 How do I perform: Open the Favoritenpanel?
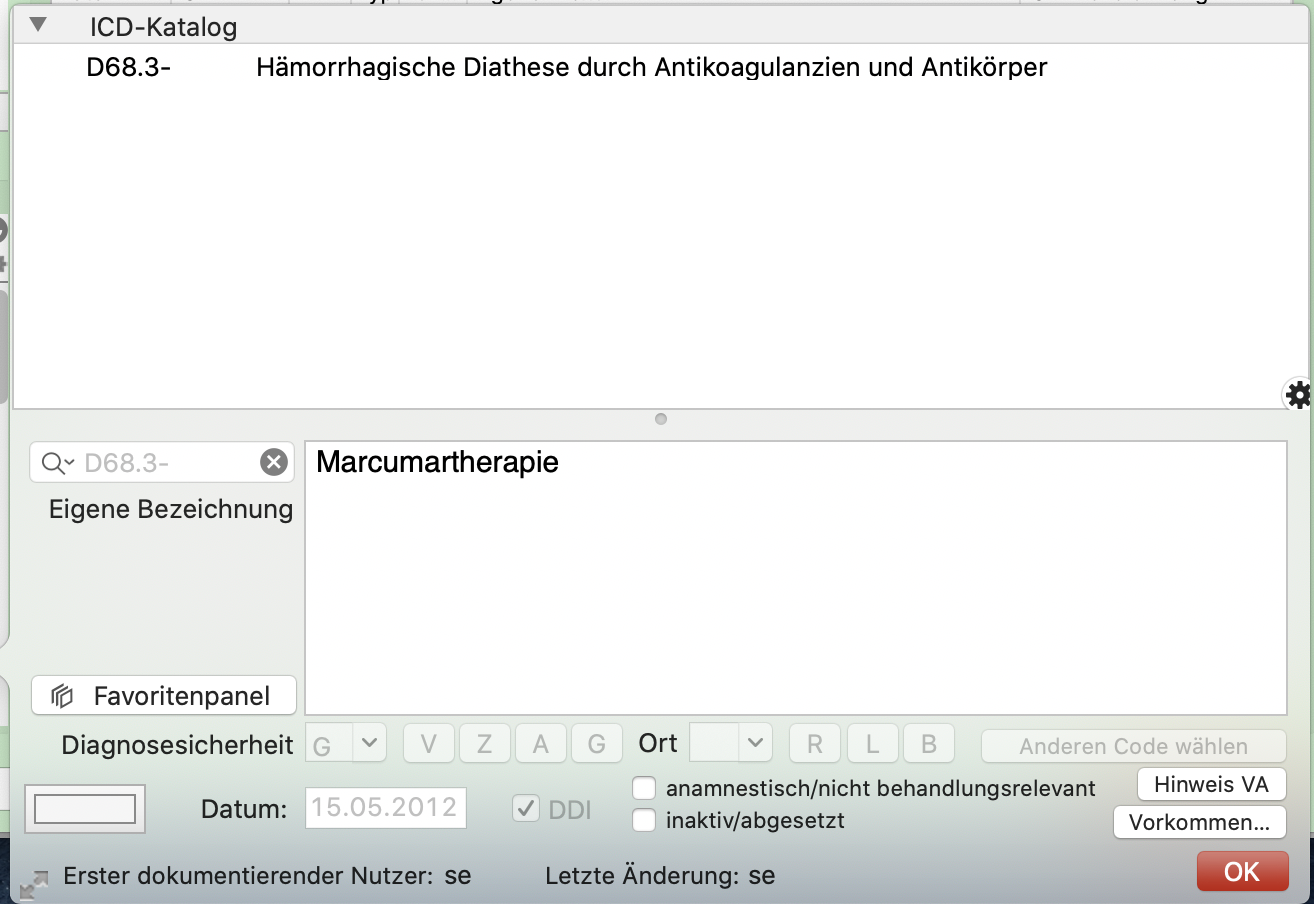[x=164, y=695]
